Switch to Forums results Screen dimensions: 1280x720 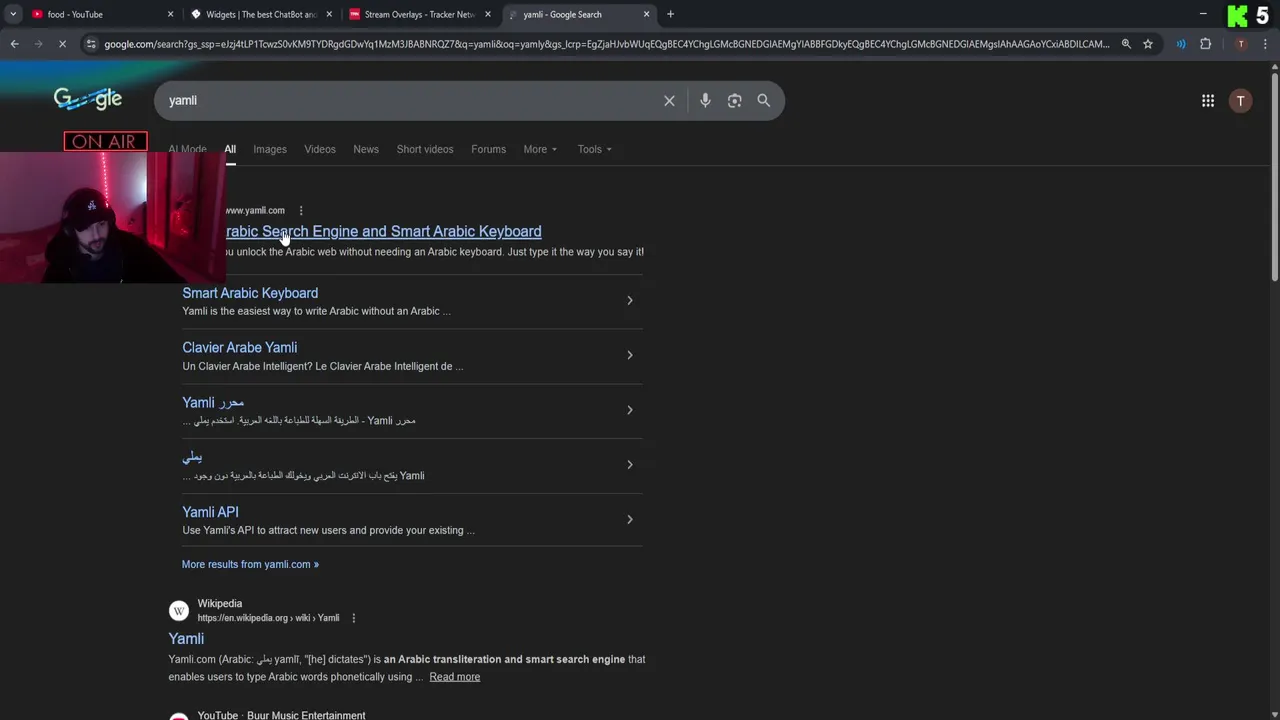[x=488, y=149]
